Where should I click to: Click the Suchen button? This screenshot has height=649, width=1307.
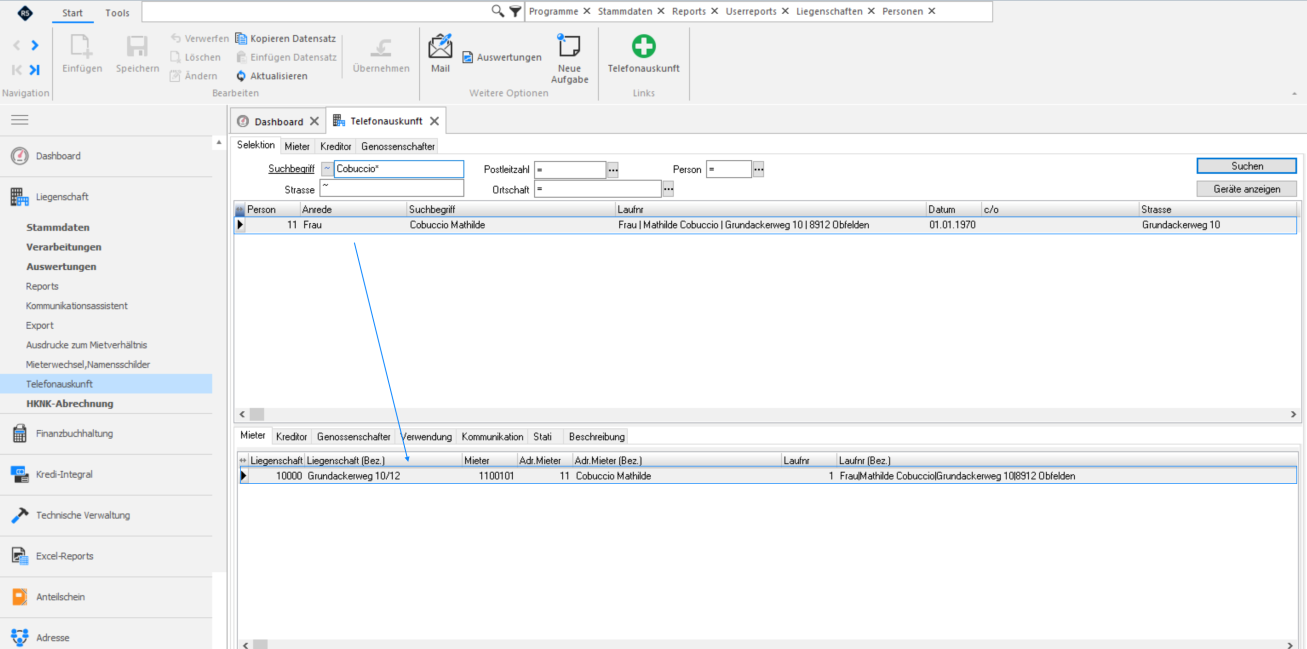[x=1247, y=166]
